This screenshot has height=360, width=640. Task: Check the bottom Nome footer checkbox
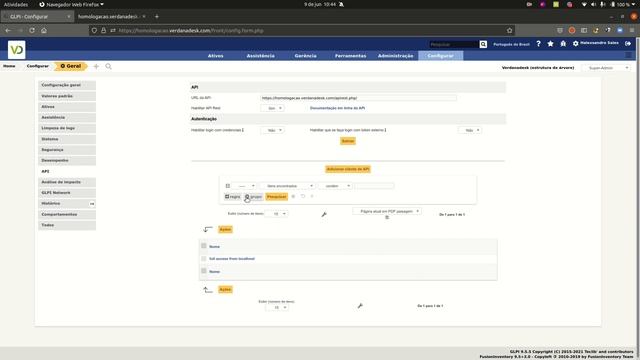point(204,271)
